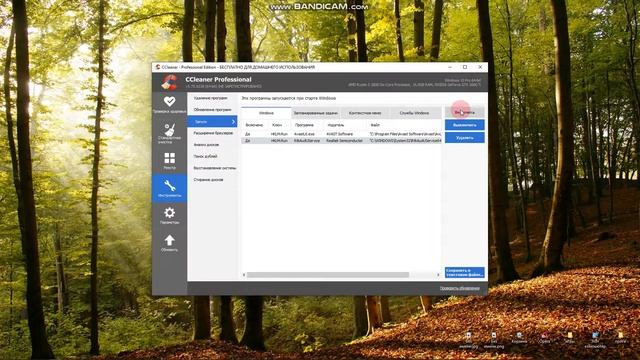
Task: Click the left arrow of the horizontal scrollbar
Action: [x=244, y=275]
